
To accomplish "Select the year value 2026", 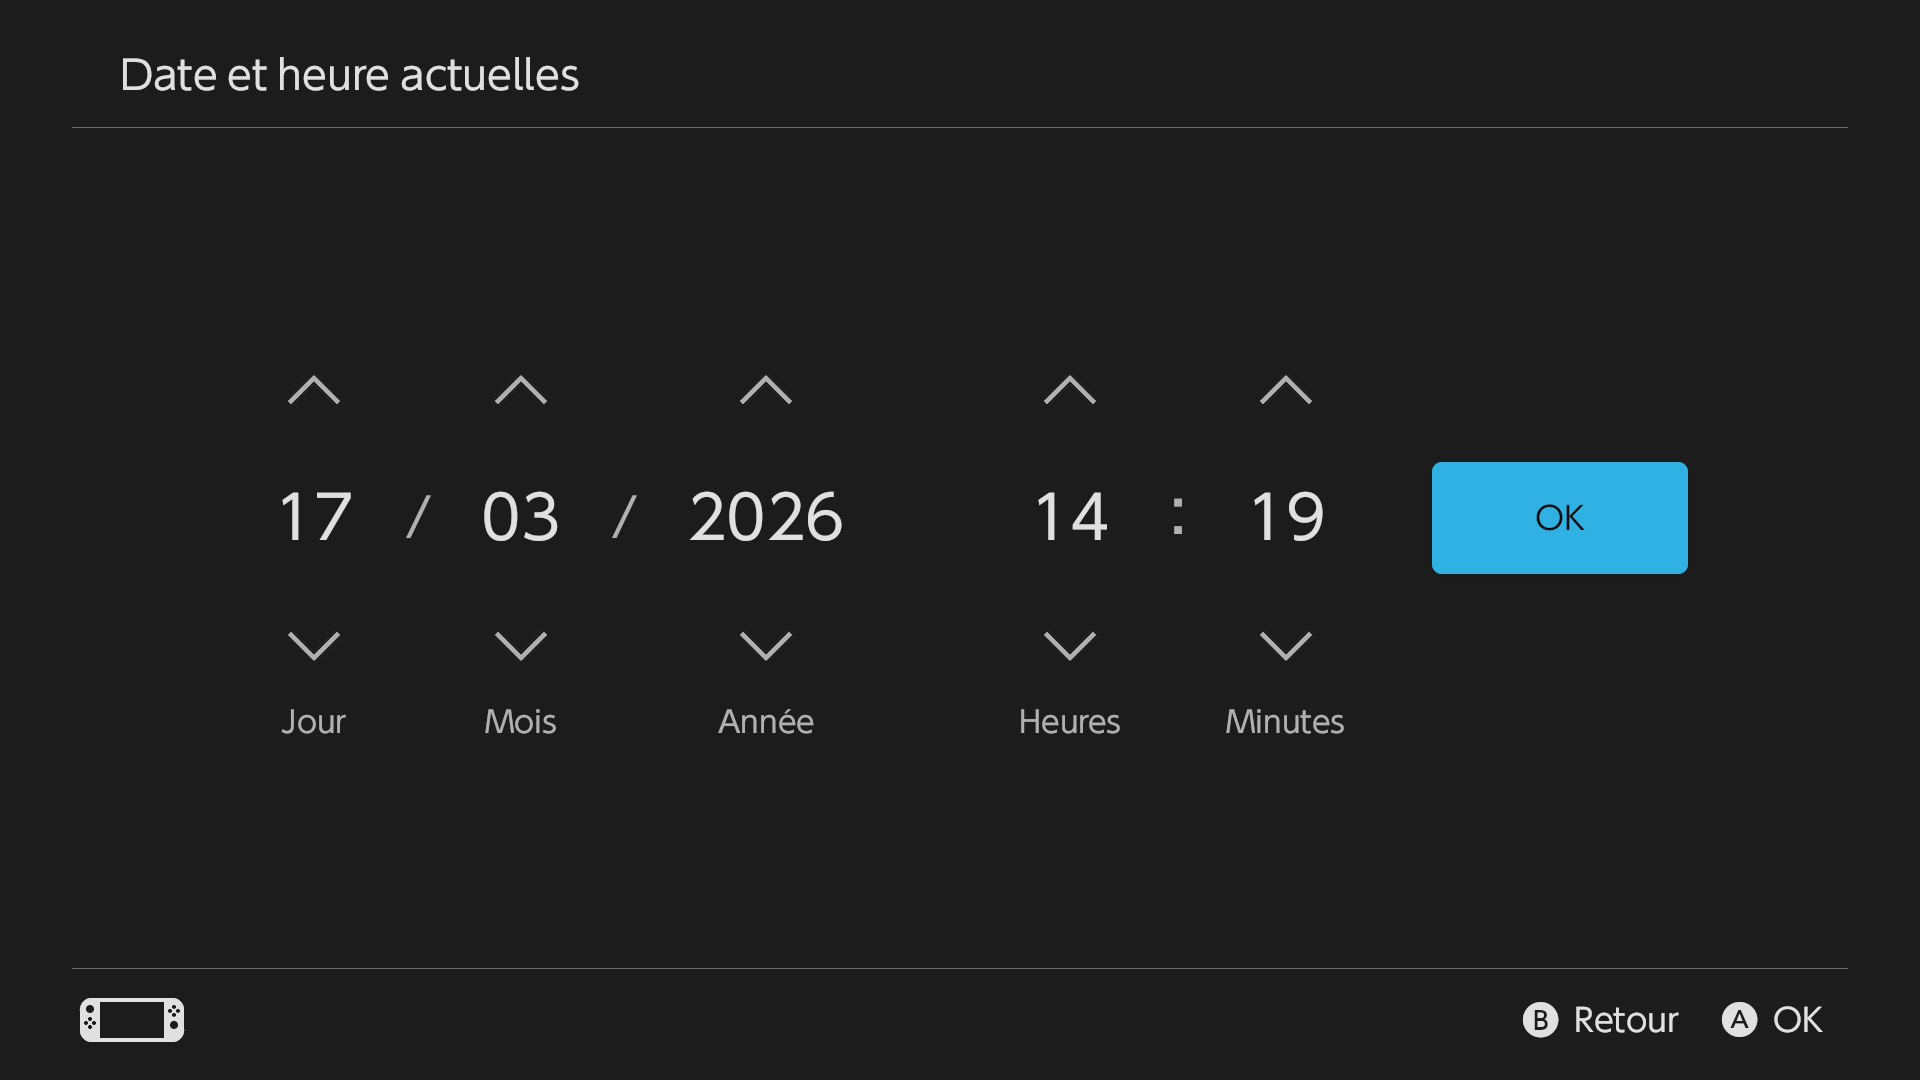I will point(766,517).
